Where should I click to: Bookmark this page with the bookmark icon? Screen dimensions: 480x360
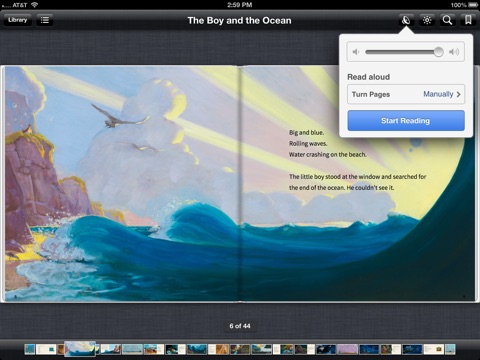[468, 20]
